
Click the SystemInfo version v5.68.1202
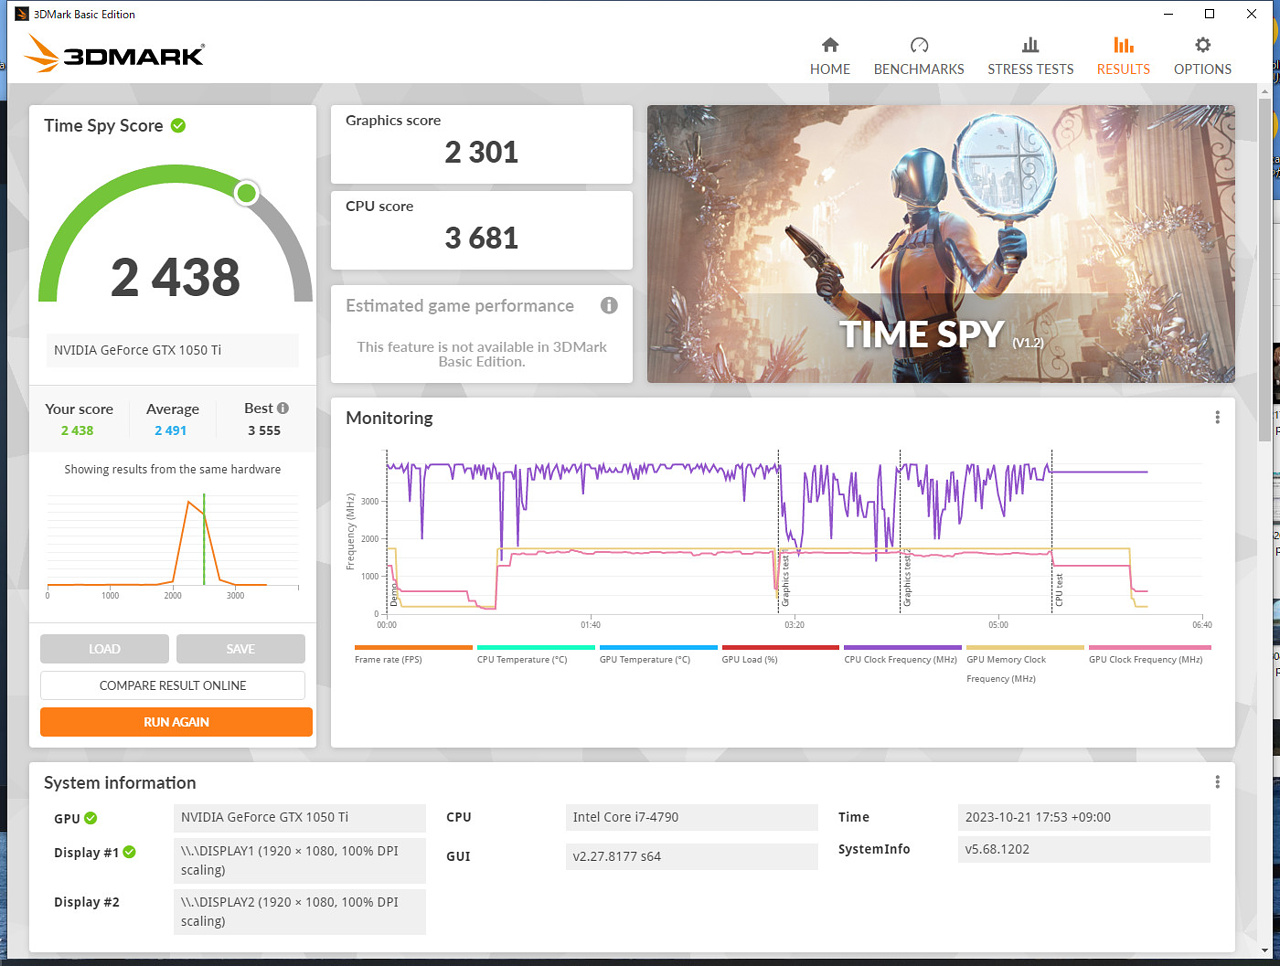(1084, 849)
